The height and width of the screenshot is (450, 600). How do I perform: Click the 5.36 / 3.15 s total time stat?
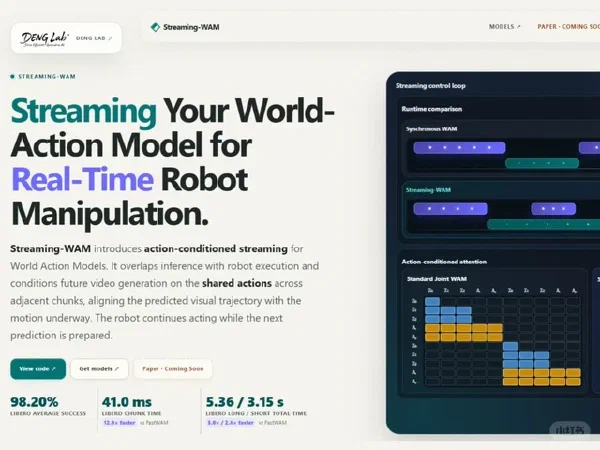(x=256, y=411)
